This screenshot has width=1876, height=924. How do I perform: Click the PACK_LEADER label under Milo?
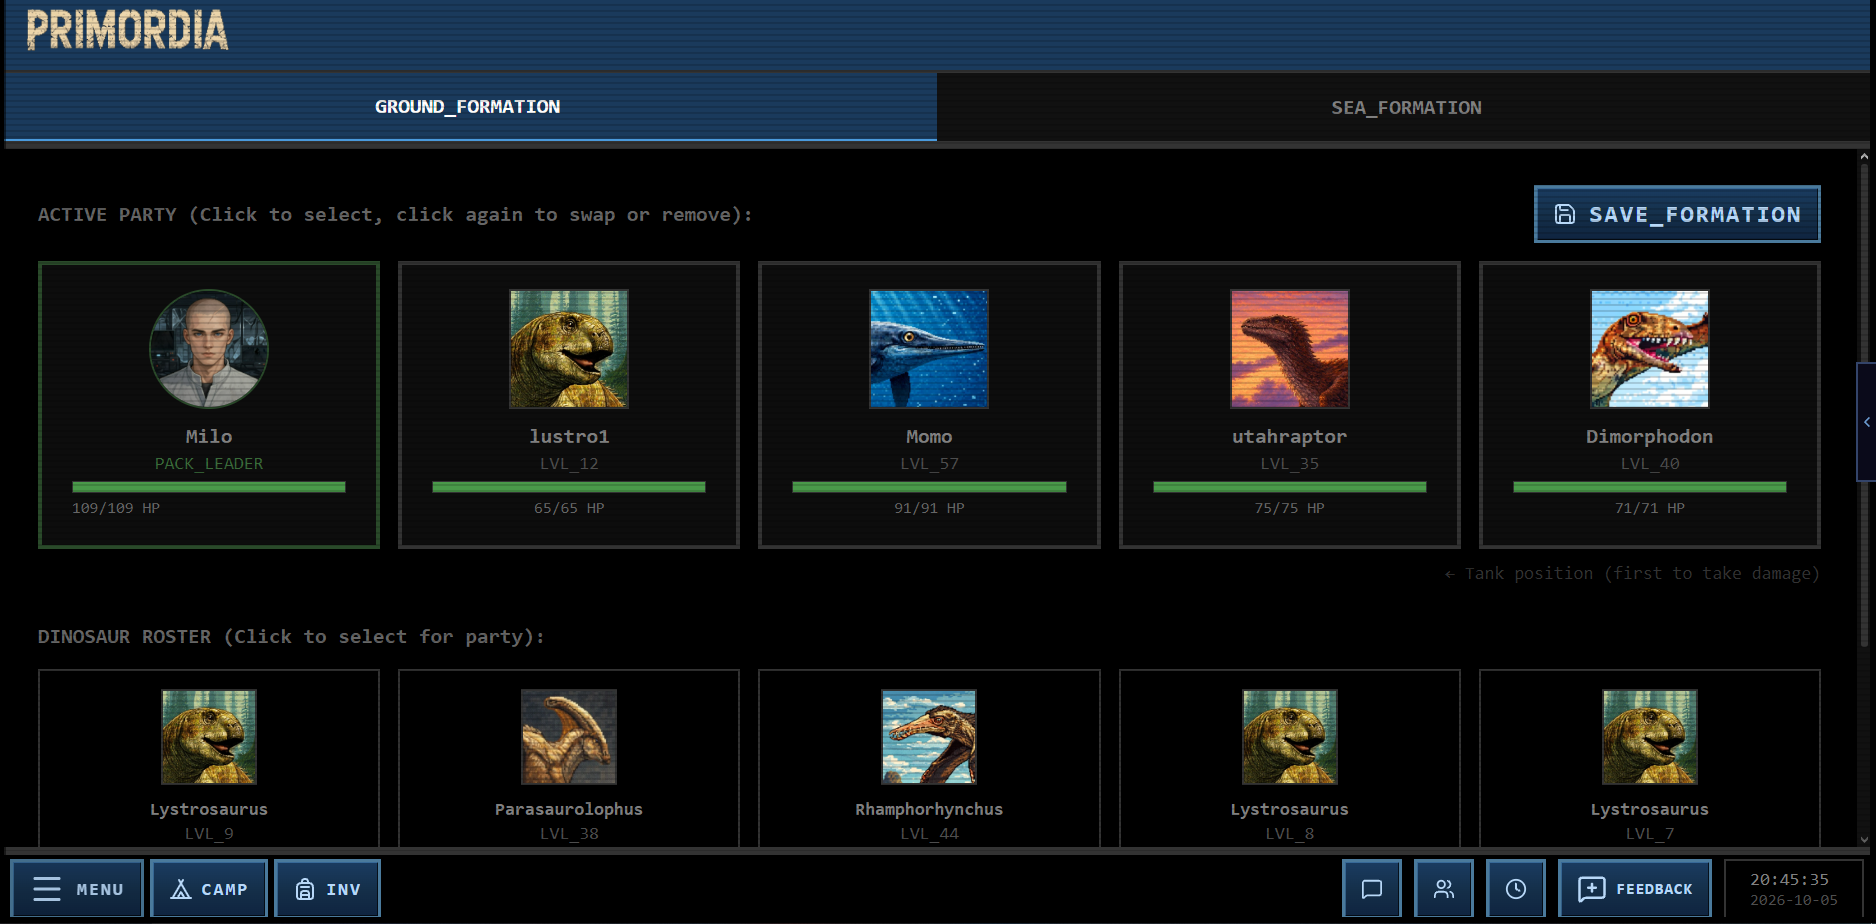[209, 464]
